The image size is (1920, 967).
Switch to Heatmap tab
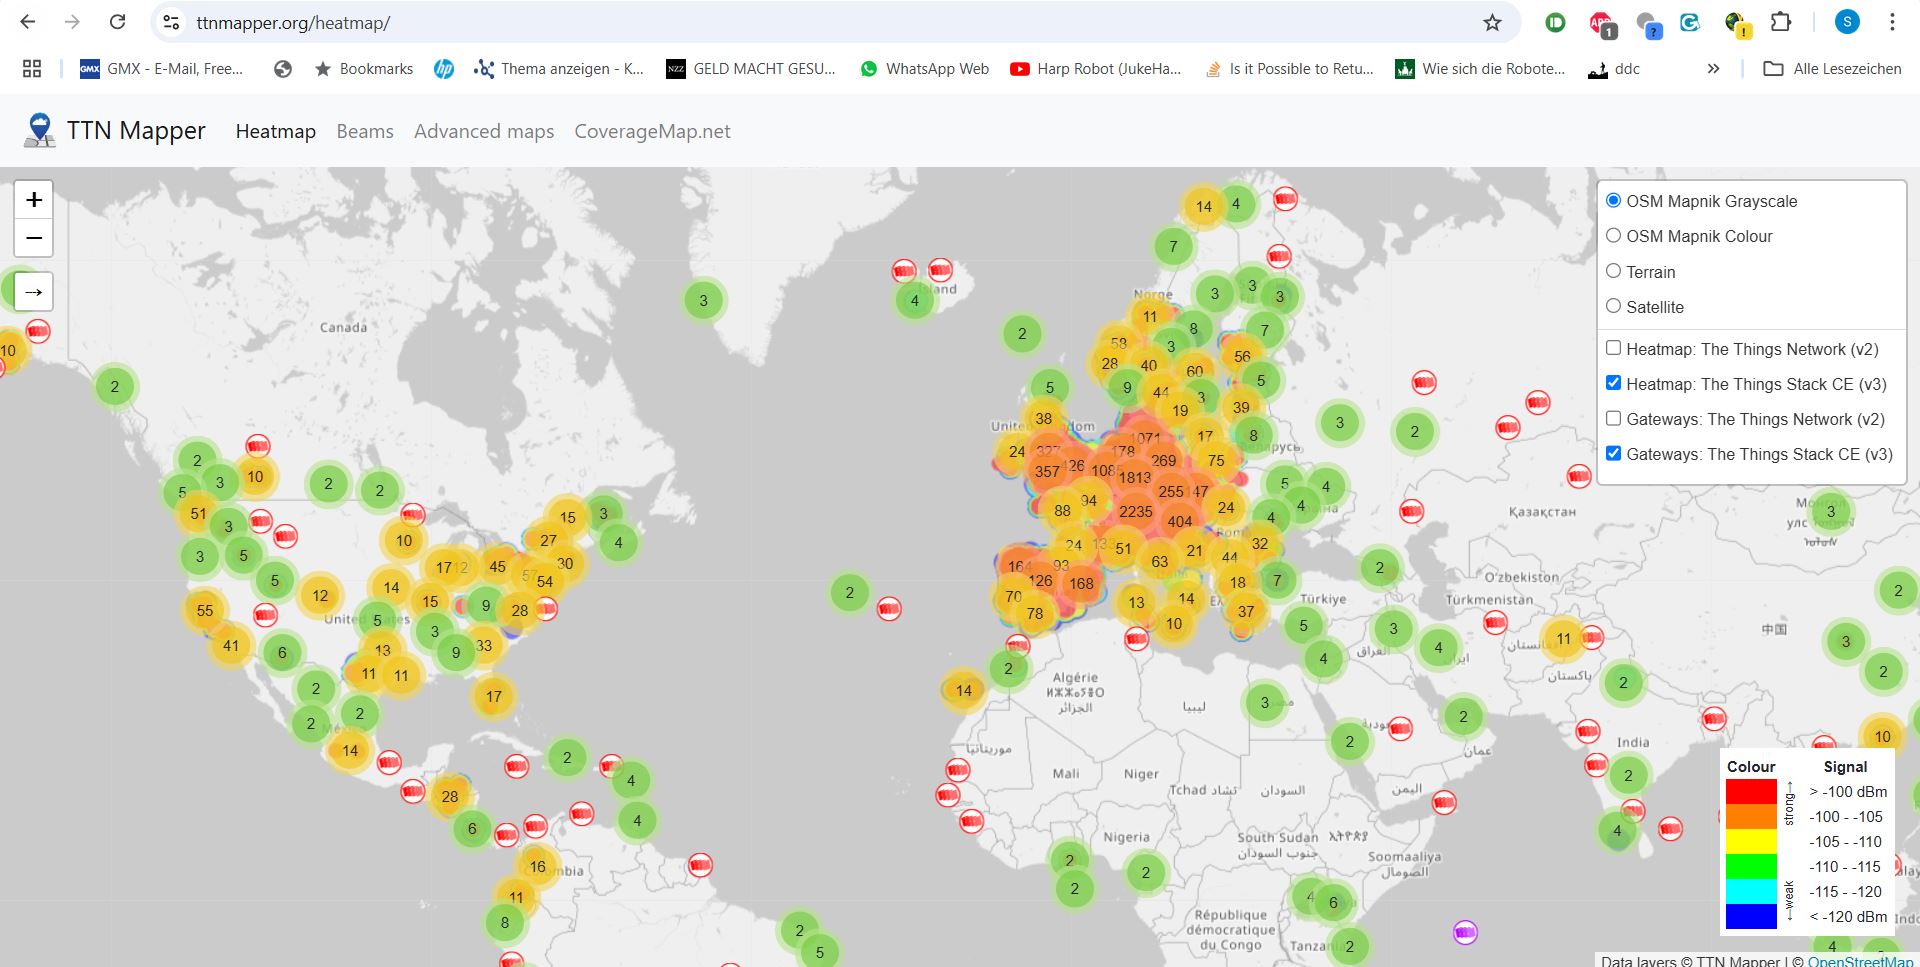click(276, 131)
